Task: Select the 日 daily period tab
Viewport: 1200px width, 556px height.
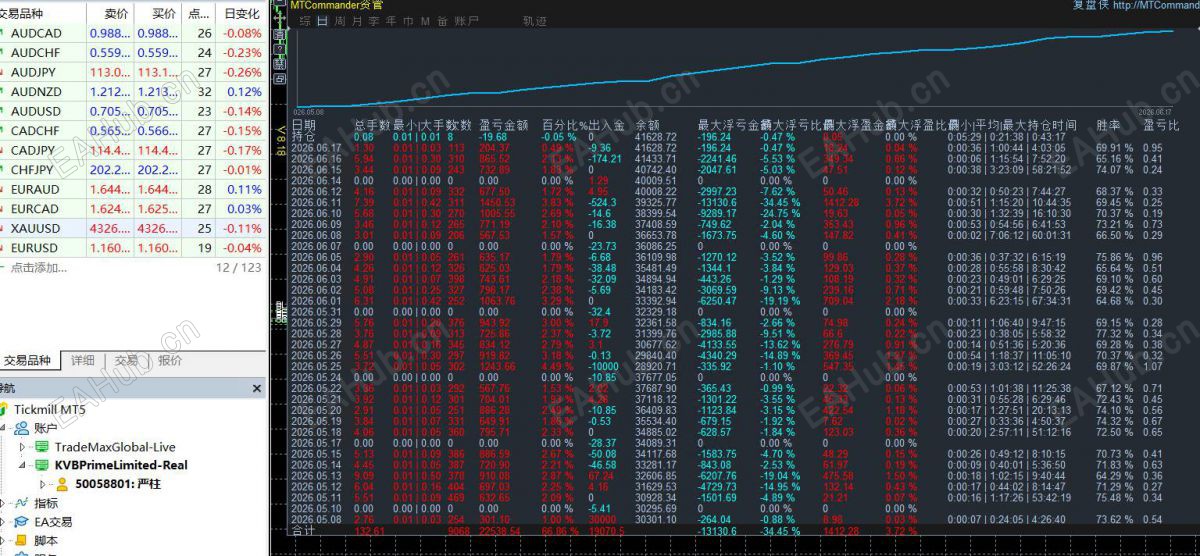Action: point(322,20)
